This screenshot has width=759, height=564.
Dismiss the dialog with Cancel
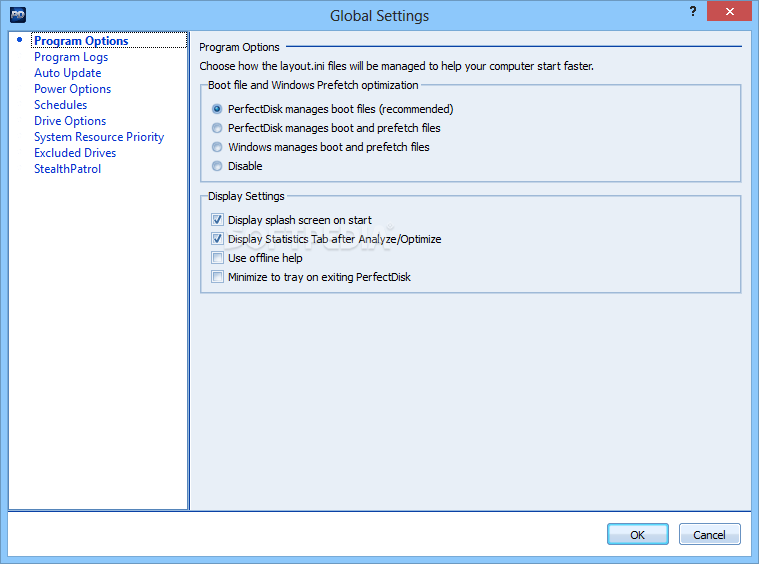click(709, 534)
